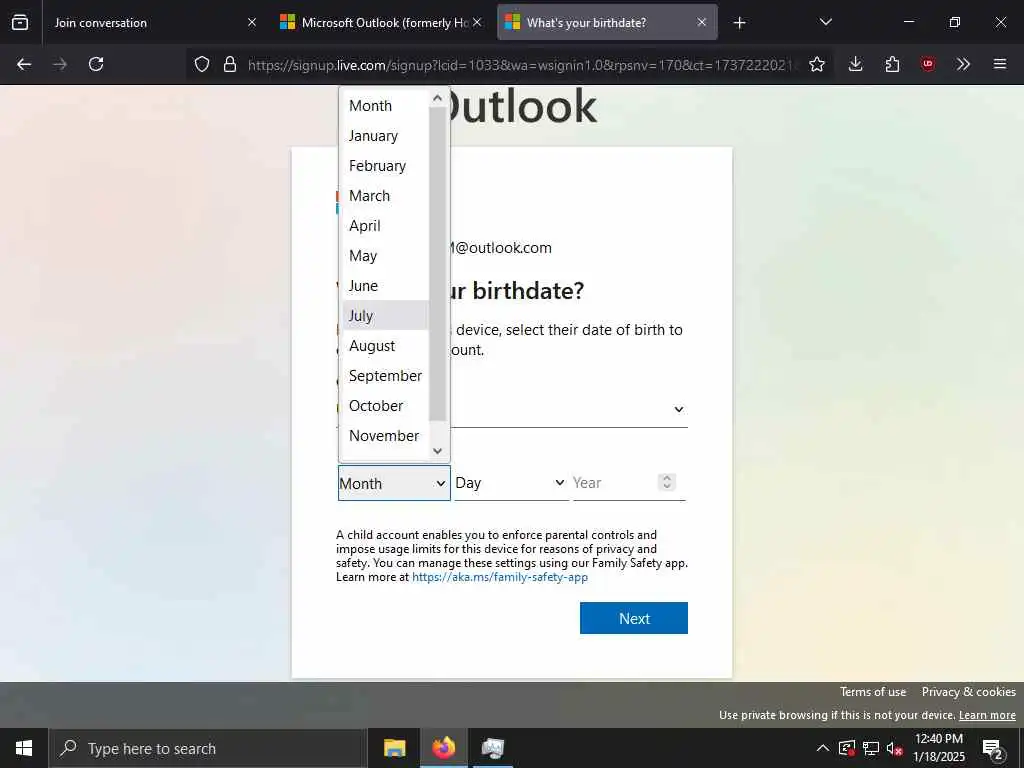This screenshot has width=1024, height=768.
Task: Open the extensions puzzle icon
Action: (x=892, y=64)
